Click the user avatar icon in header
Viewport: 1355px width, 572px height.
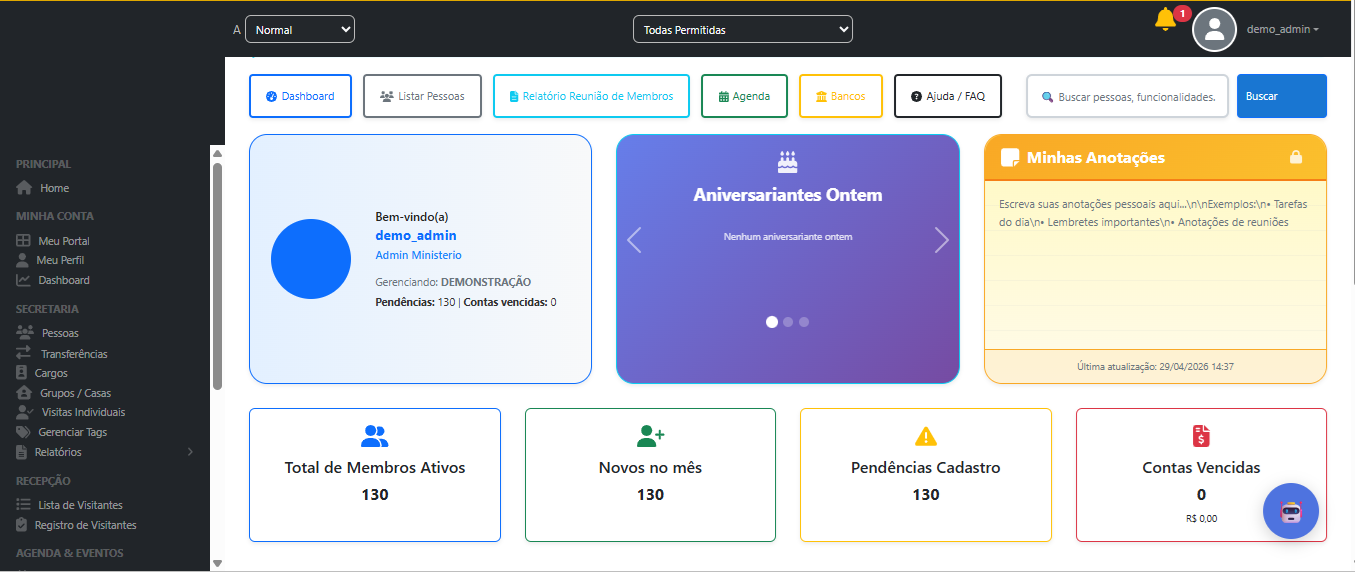click(x=1215, y=29)
